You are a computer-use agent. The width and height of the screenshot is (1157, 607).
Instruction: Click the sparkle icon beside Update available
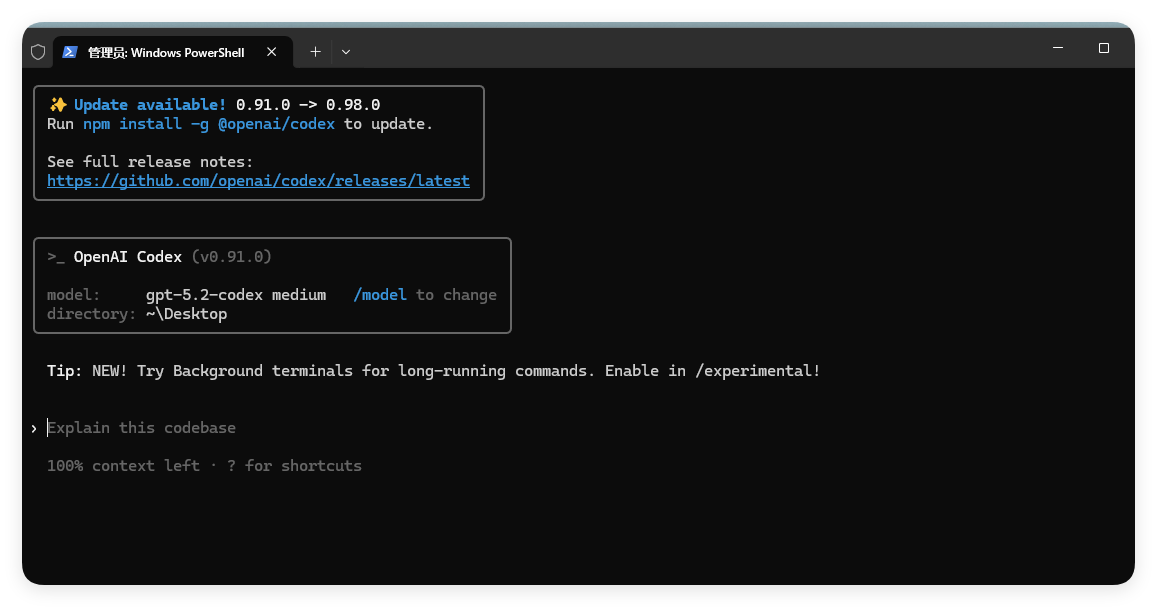(x=58, y=105)
